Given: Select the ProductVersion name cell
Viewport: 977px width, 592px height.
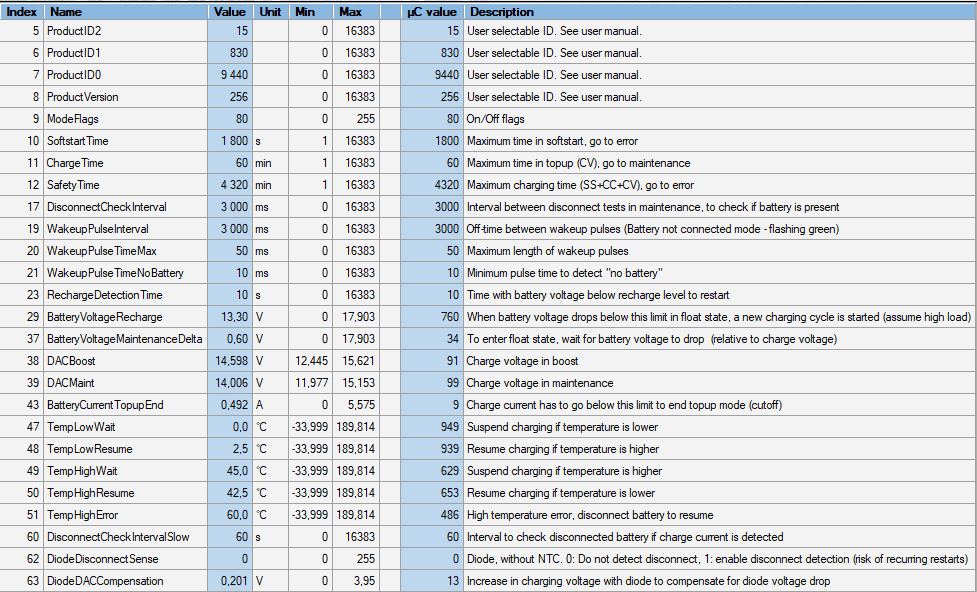Looking at the screenshot, I should 82,97.
